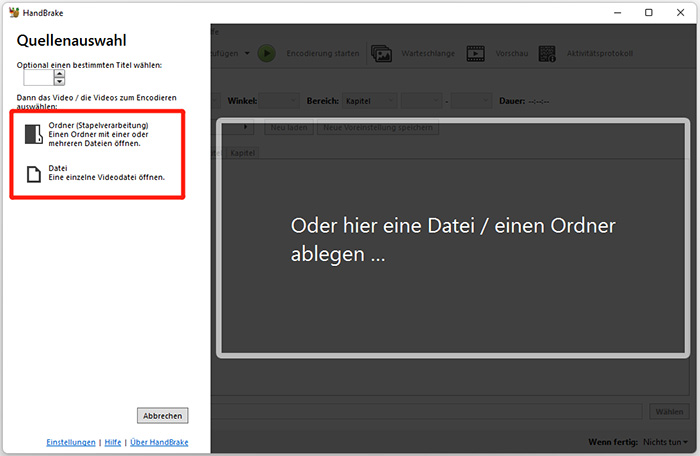Open the Wenn fertig dropdown

666,441
